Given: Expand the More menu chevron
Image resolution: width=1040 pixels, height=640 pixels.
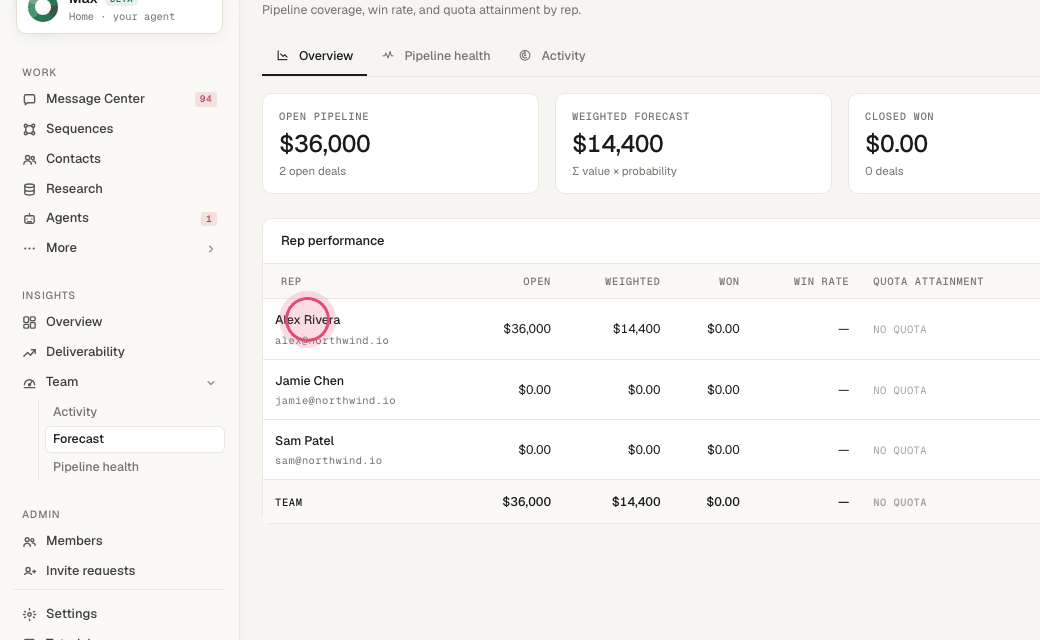Looking at the screenshot, I should click(x=211, y=249).
